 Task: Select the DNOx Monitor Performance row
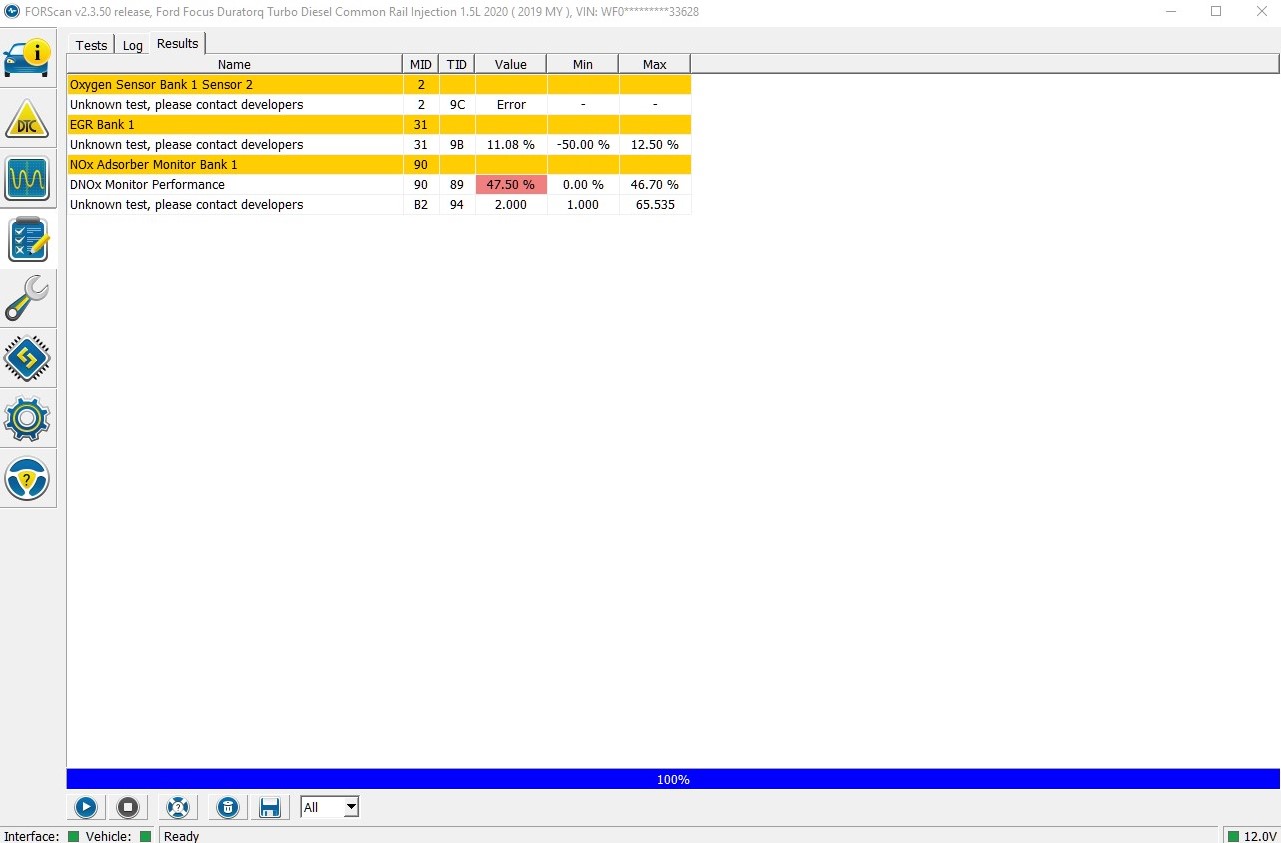234,185
